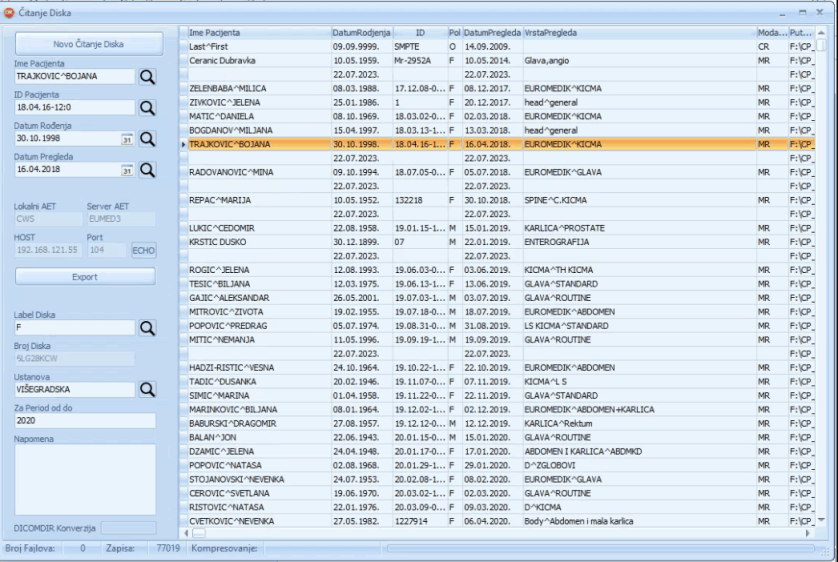838x562 pixels.
Task: Click magnifier next to Datum Pregleda
Action: click(147, 170)
